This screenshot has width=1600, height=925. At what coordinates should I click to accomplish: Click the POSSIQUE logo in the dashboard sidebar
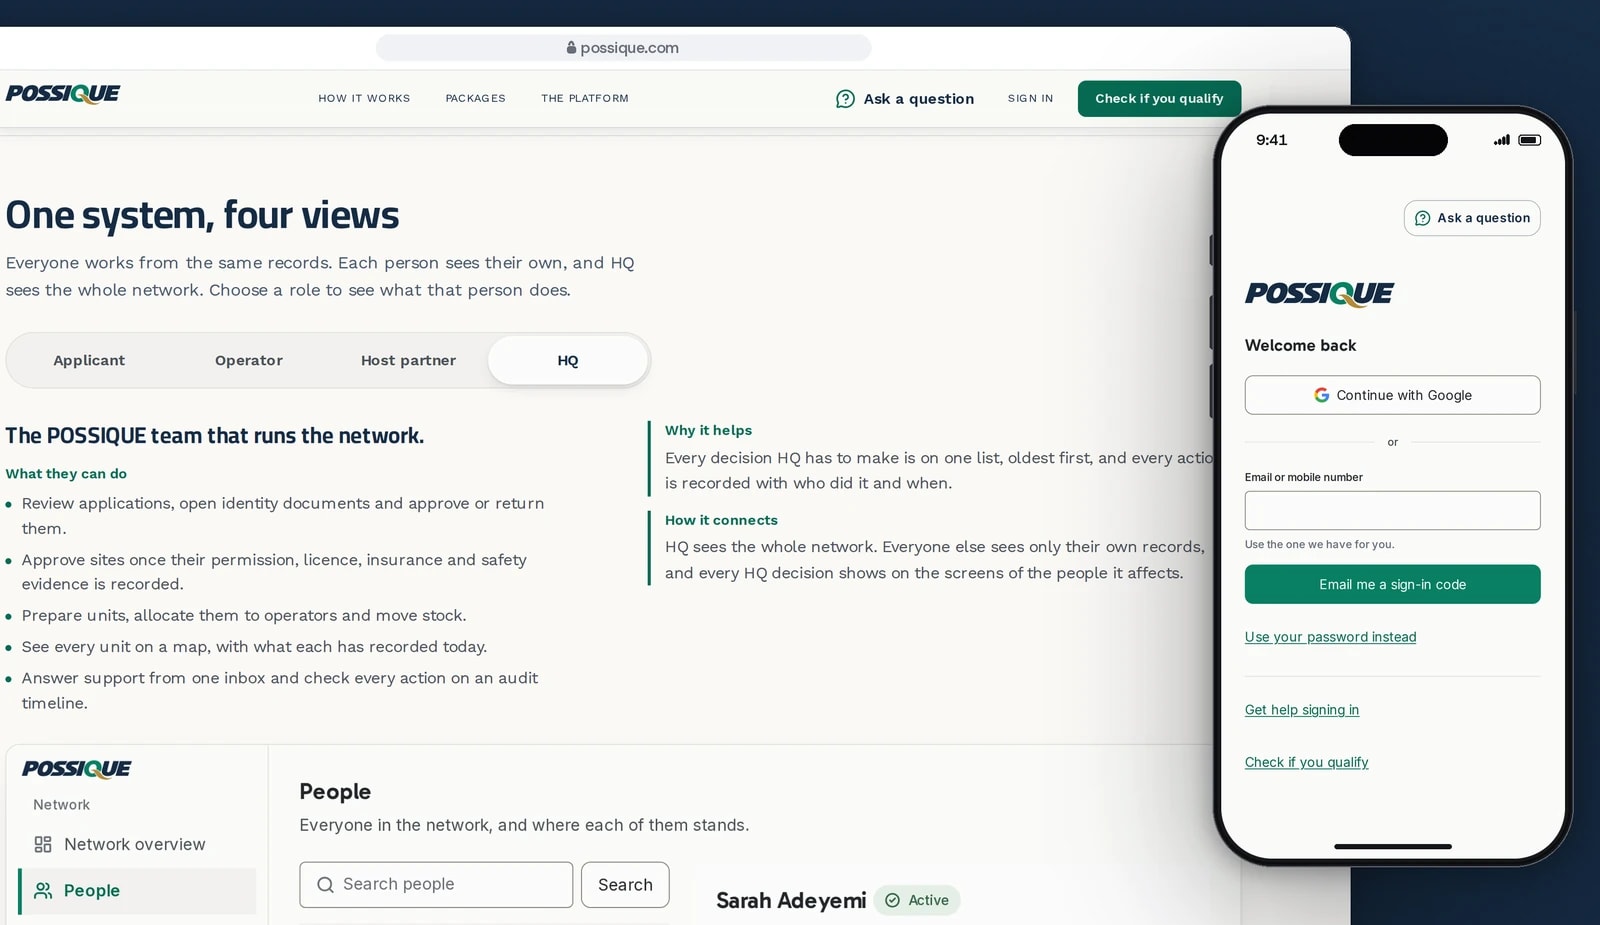(76, 769)
